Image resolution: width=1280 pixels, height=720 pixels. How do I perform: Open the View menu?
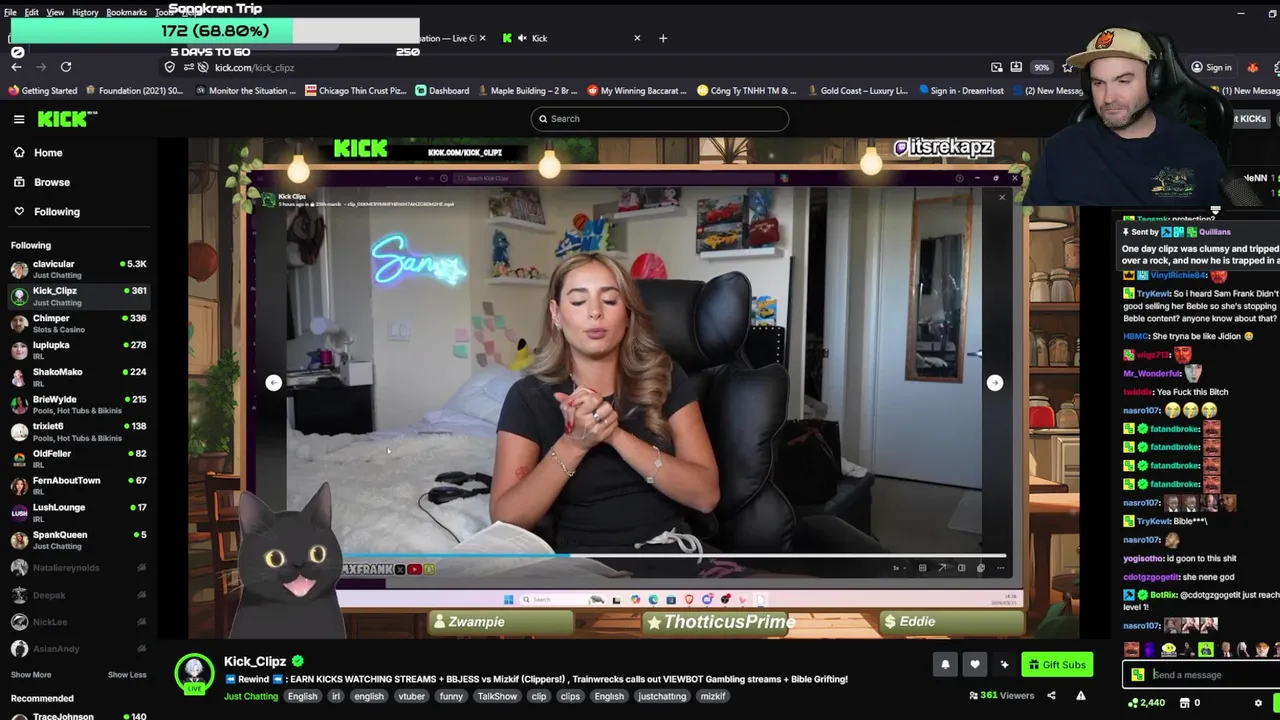55,12
